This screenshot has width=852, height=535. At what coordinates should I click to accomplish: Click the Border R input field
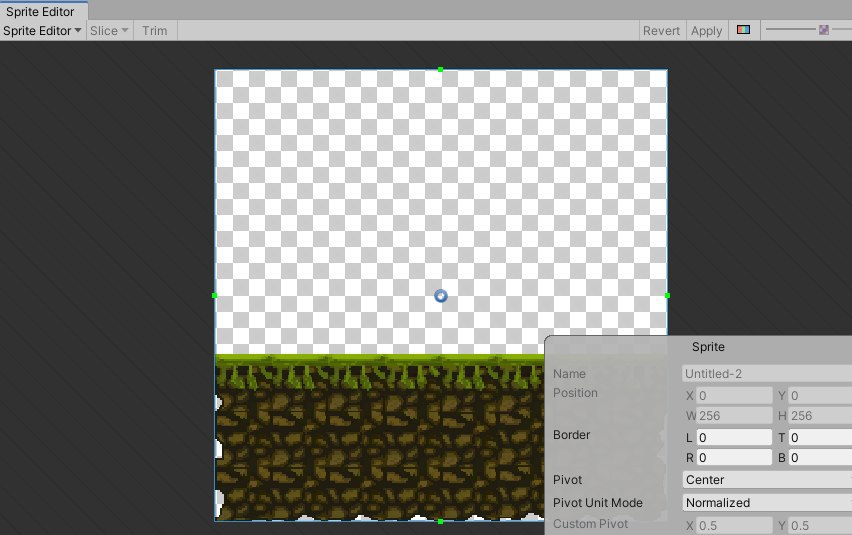click(x=734, y=458)
